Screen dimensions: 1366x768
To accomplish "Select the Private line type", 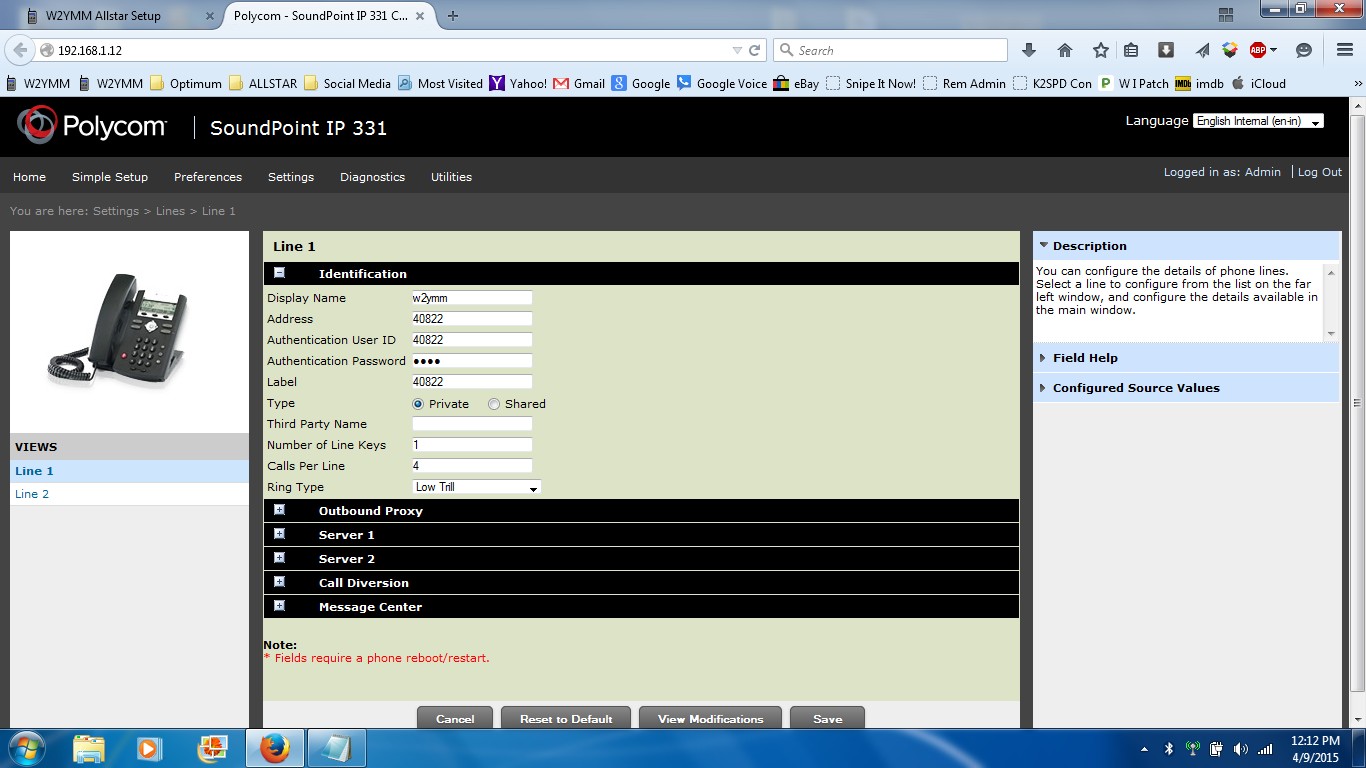I will [x=418, y=404].
